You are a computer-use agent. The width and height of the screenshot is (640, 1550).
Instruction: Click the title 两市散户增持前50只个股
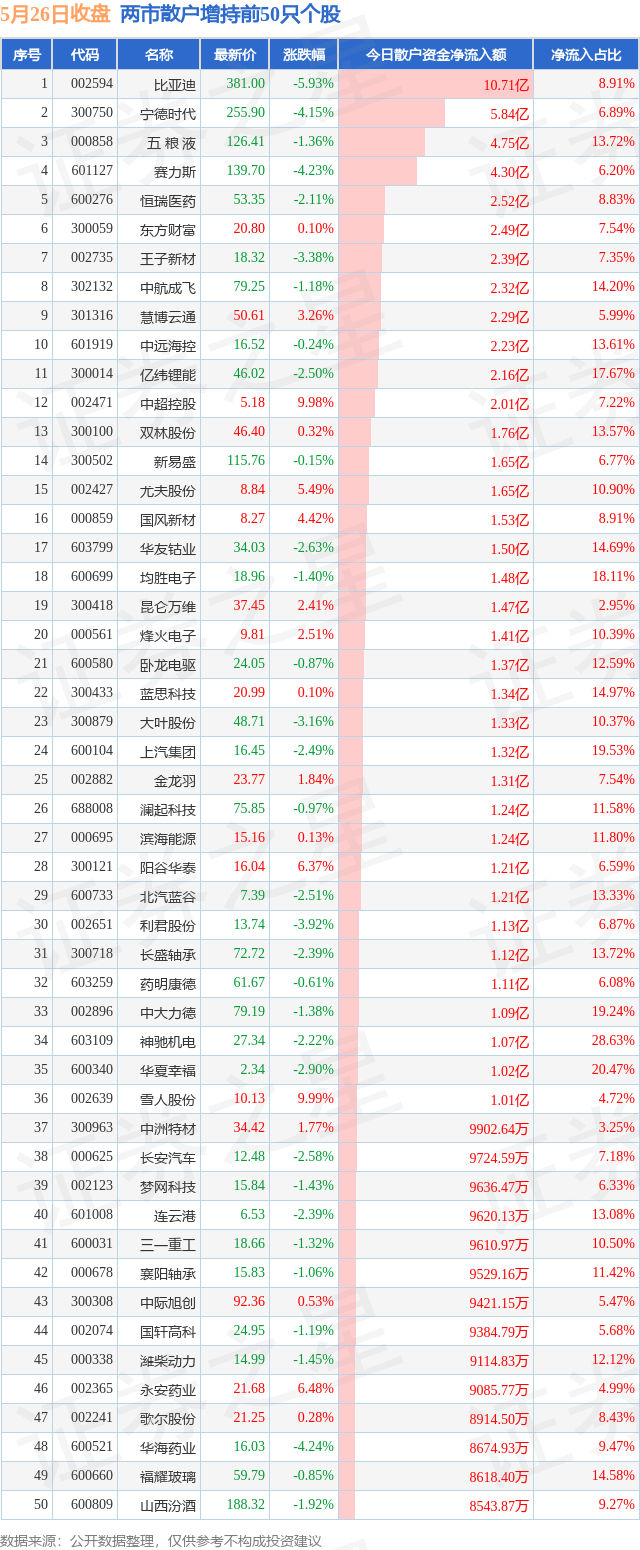pyautogui.click(x=230, y=14)
